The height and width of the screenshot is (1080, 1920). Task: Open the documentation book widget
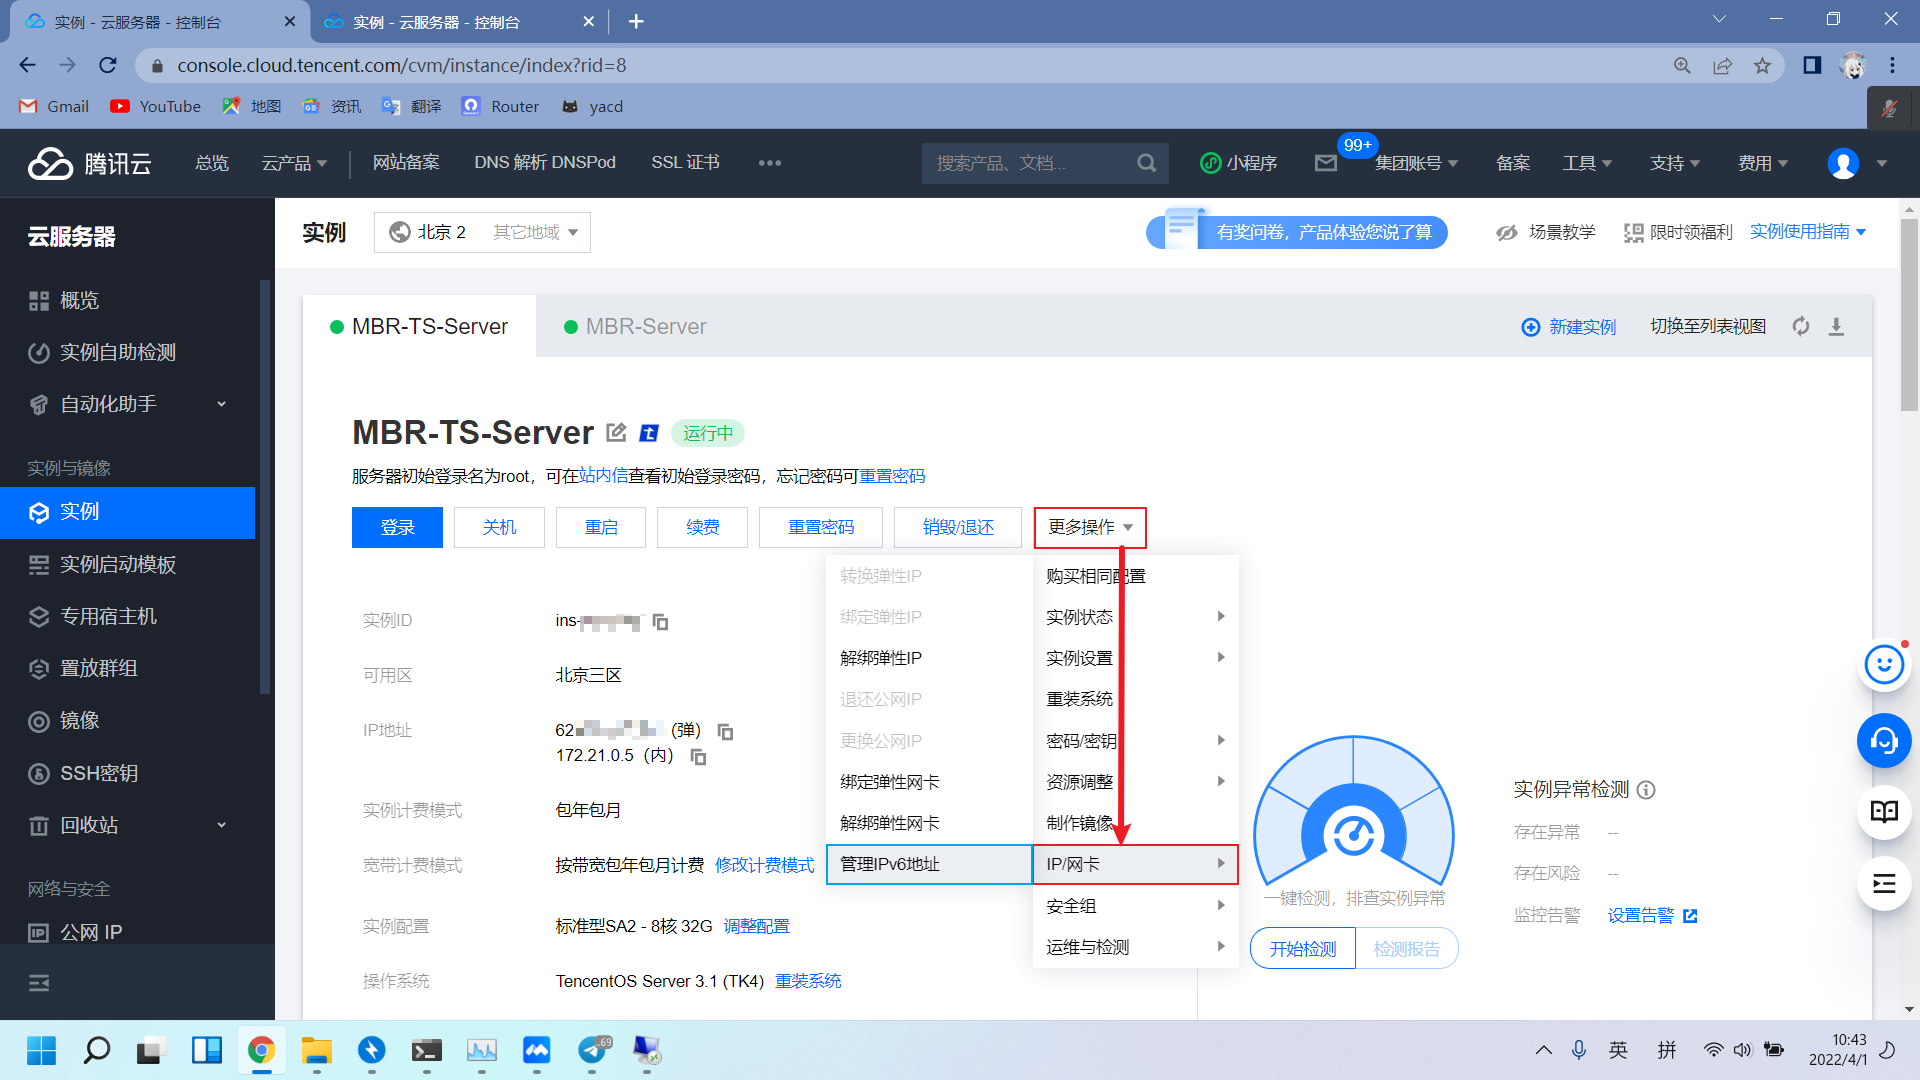[x=1884, y=811]
